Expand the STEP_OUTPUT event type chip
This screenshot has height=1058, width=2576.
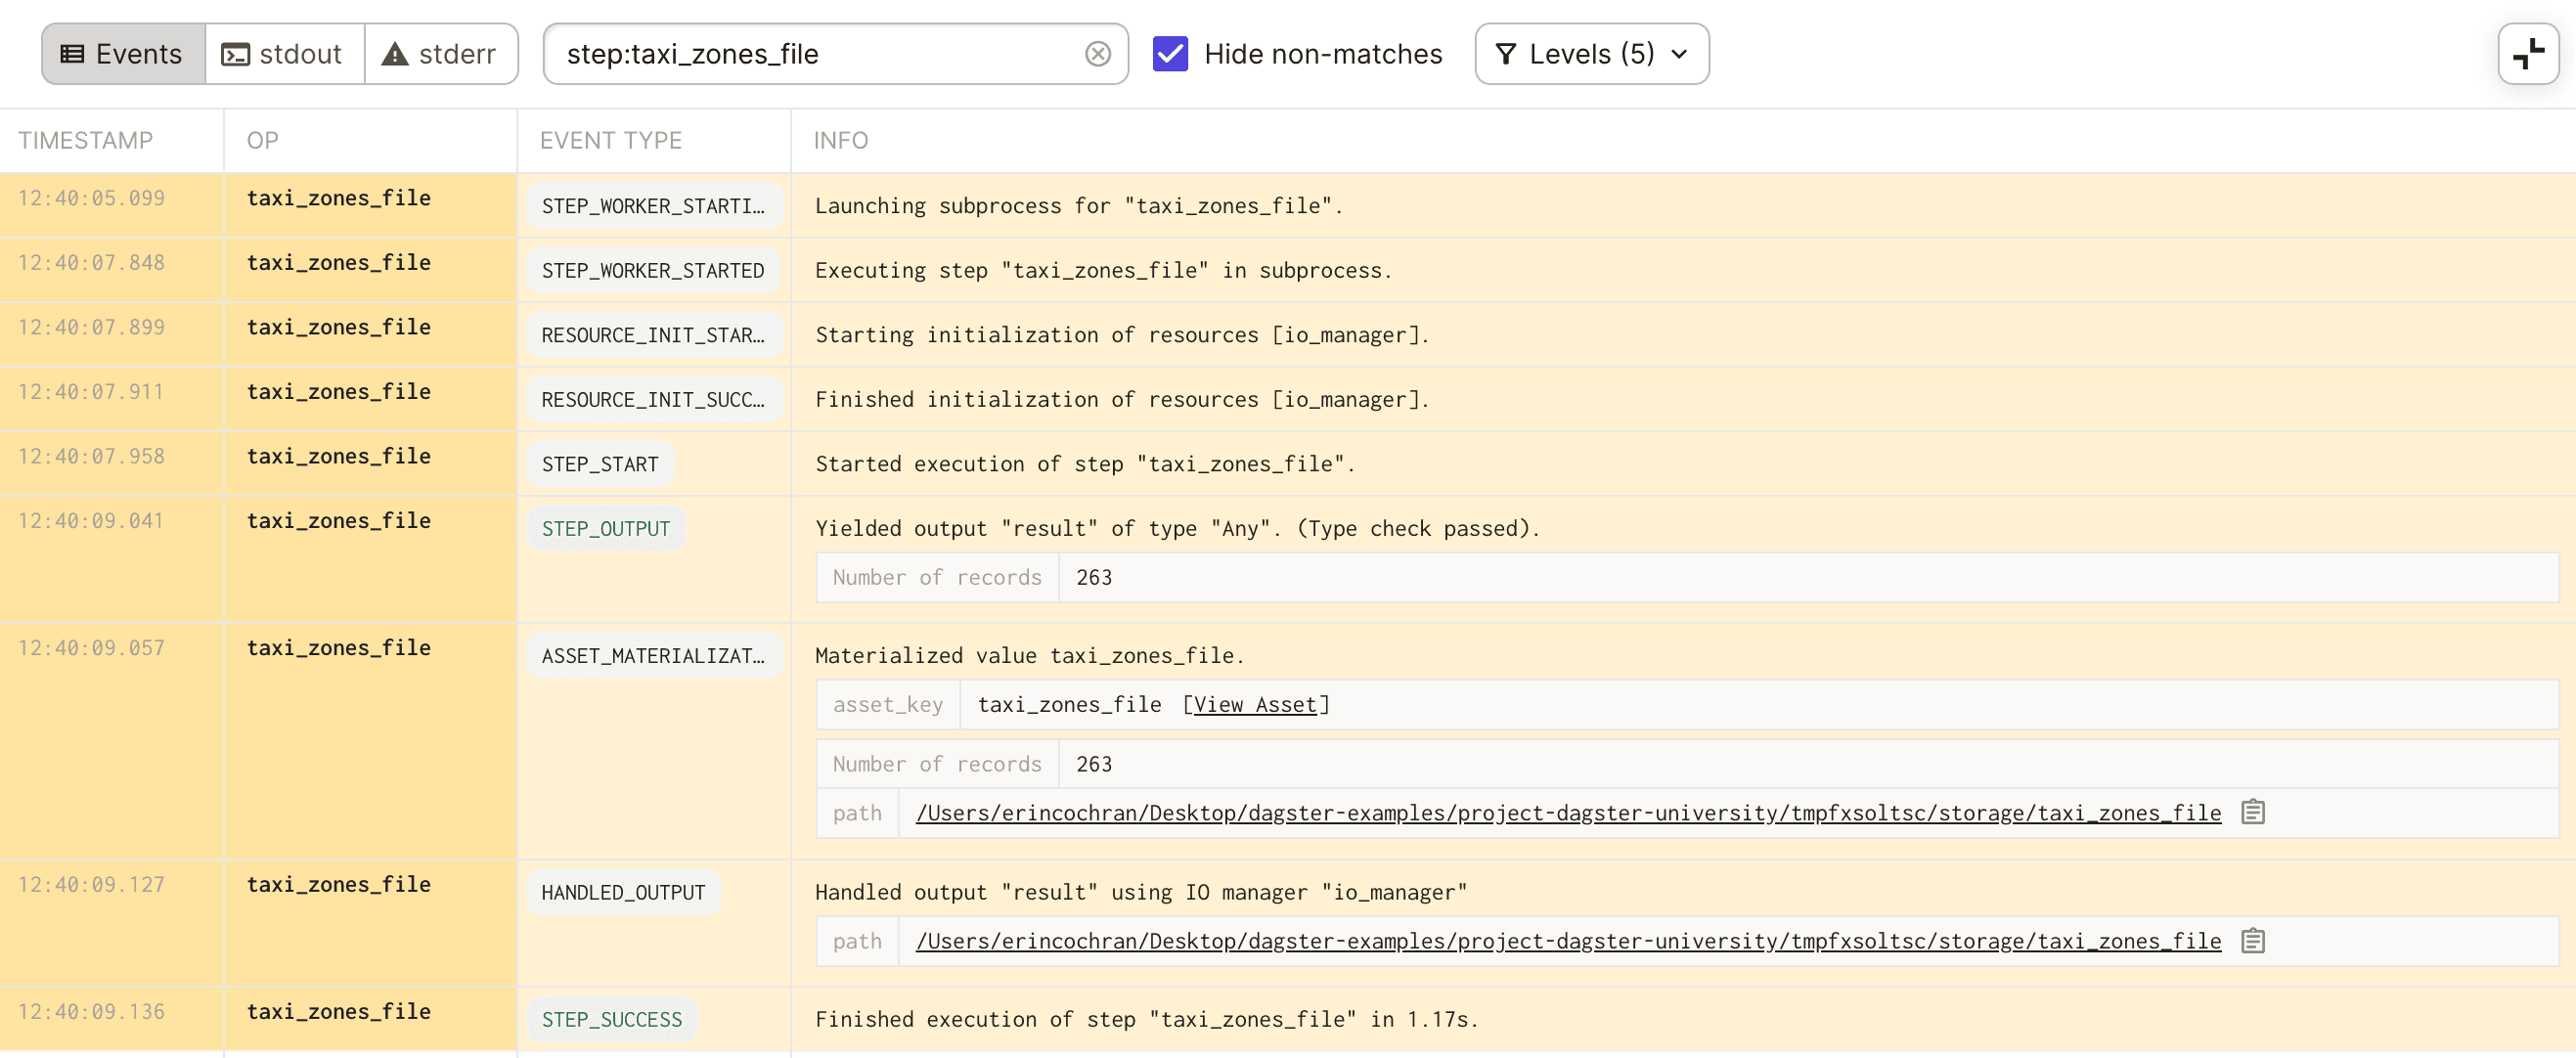604,528
